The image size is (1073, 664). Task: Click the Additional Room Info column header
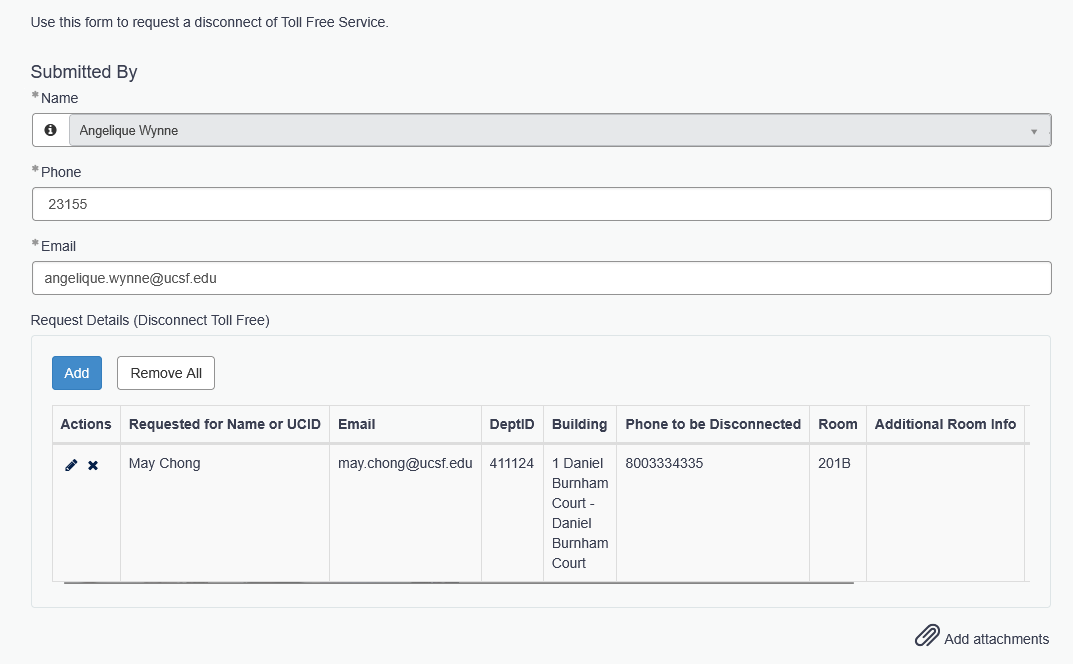[945, 424]
